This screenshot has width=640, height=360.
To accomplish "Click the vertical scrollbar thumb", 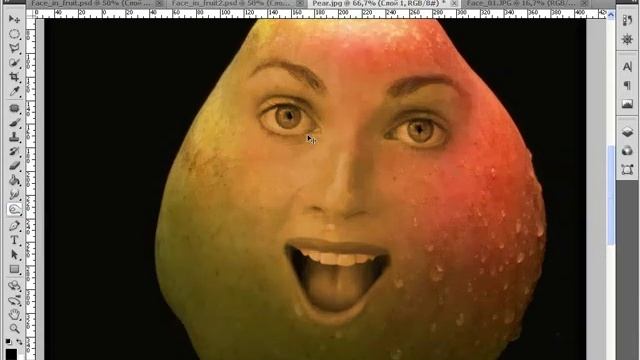I will point(611,195).
